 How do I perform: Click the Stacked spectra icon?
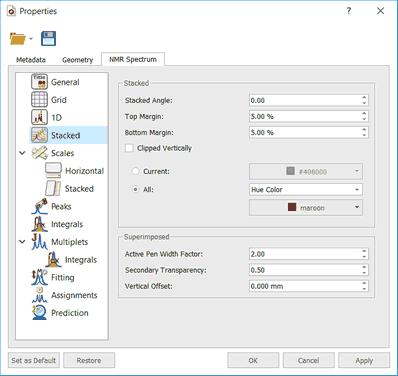39,135
